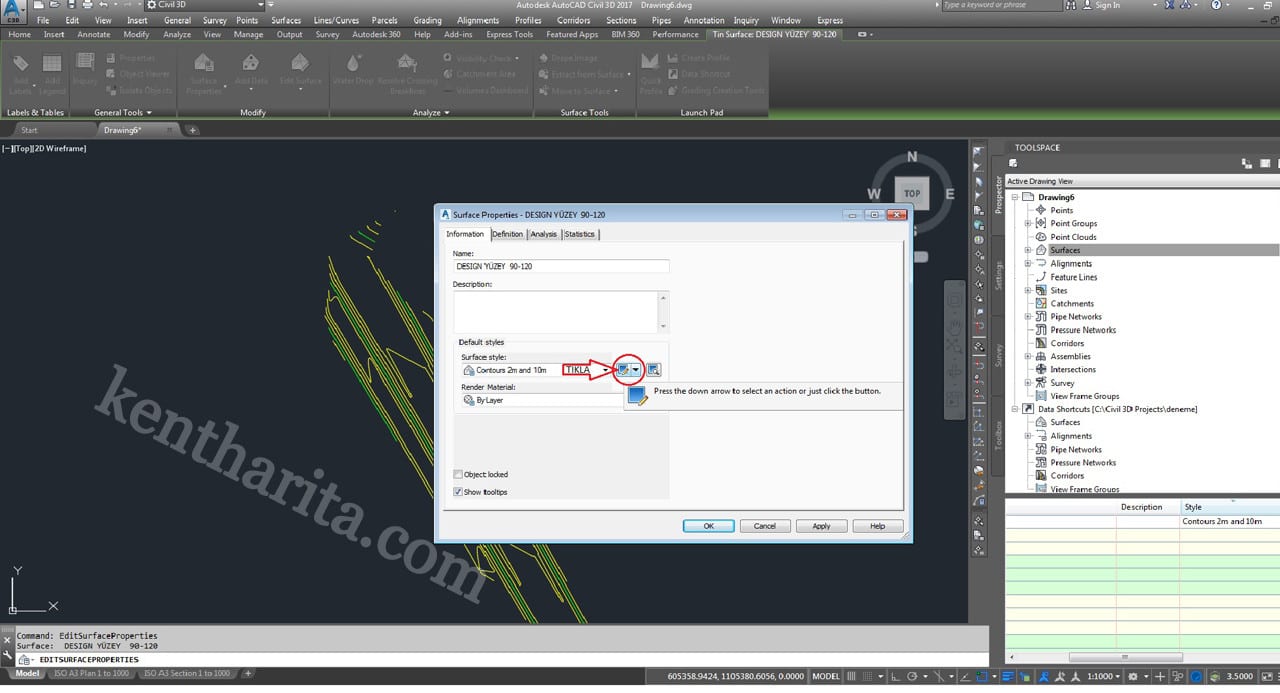Click the Quick Profile ribbon icon
Image resolution: width=1280 pixels, height=693 pixels.
[651, 68]
